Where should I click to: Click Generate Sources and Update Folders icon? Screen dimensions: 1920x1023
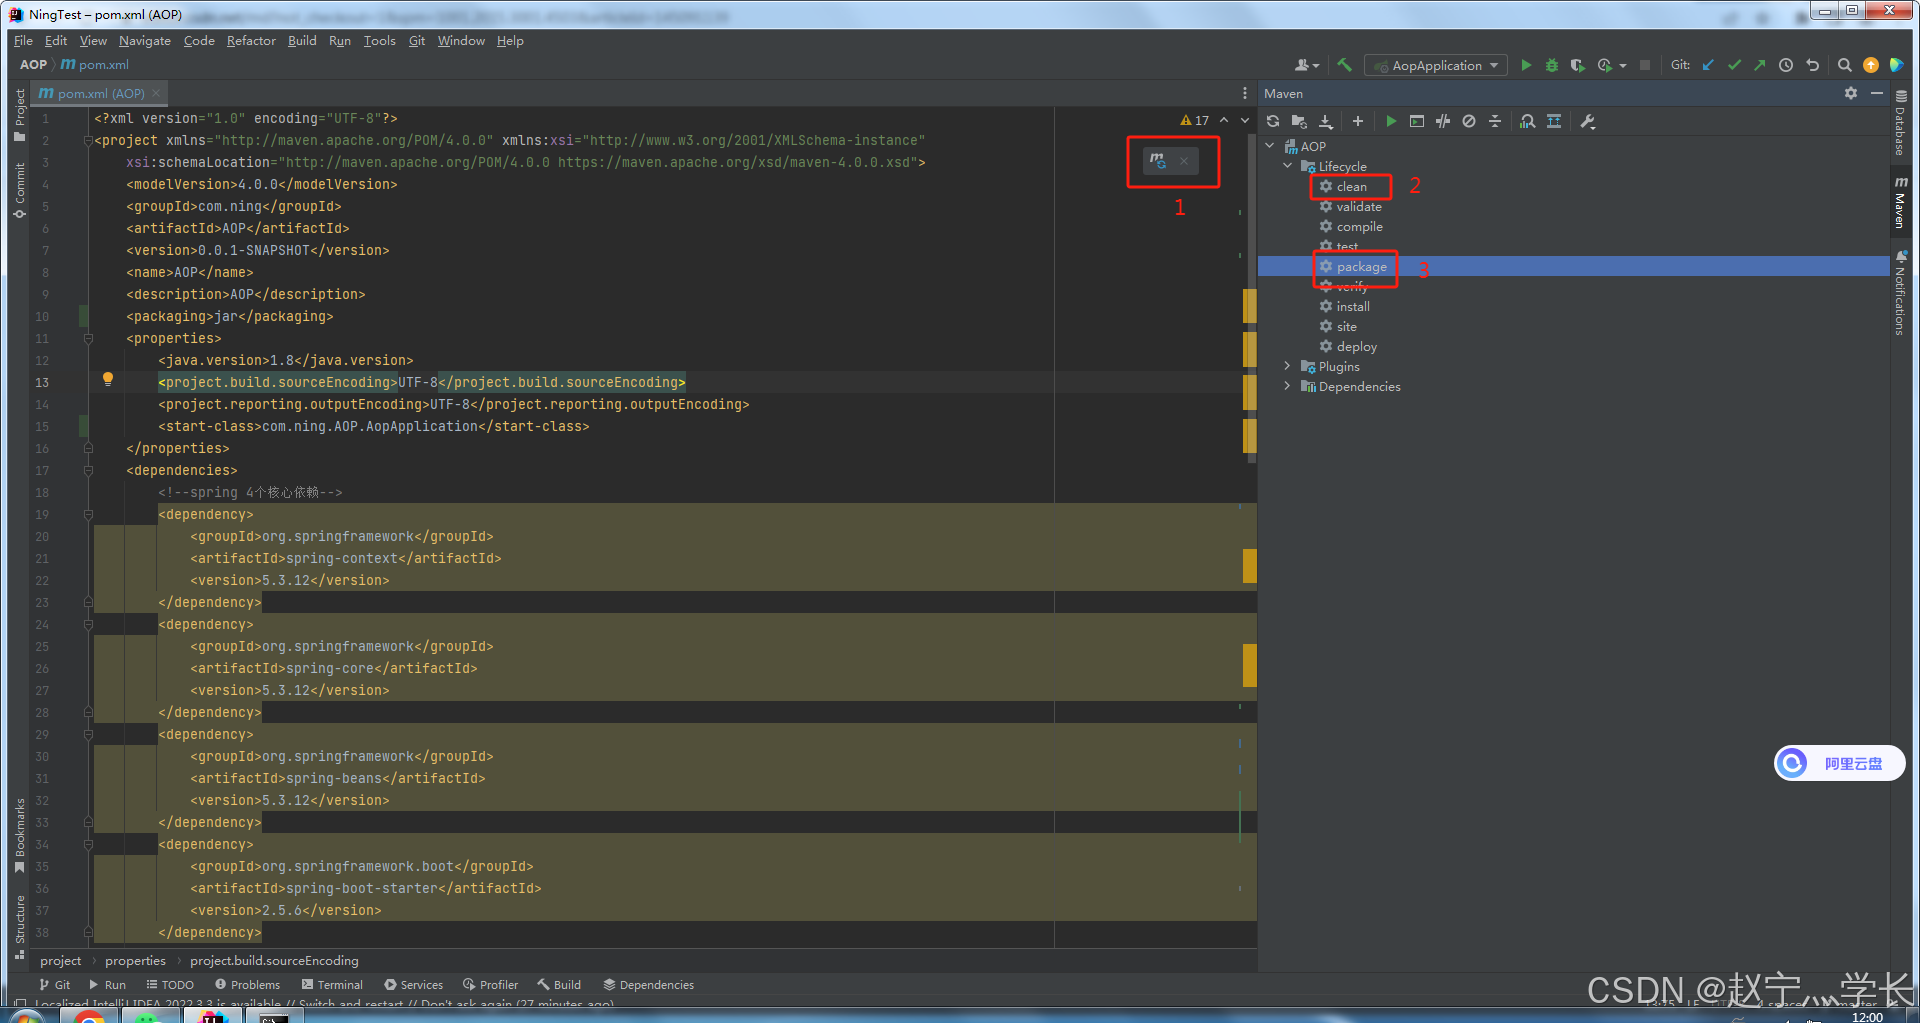pyautogui.click(x=1299, y=121)
